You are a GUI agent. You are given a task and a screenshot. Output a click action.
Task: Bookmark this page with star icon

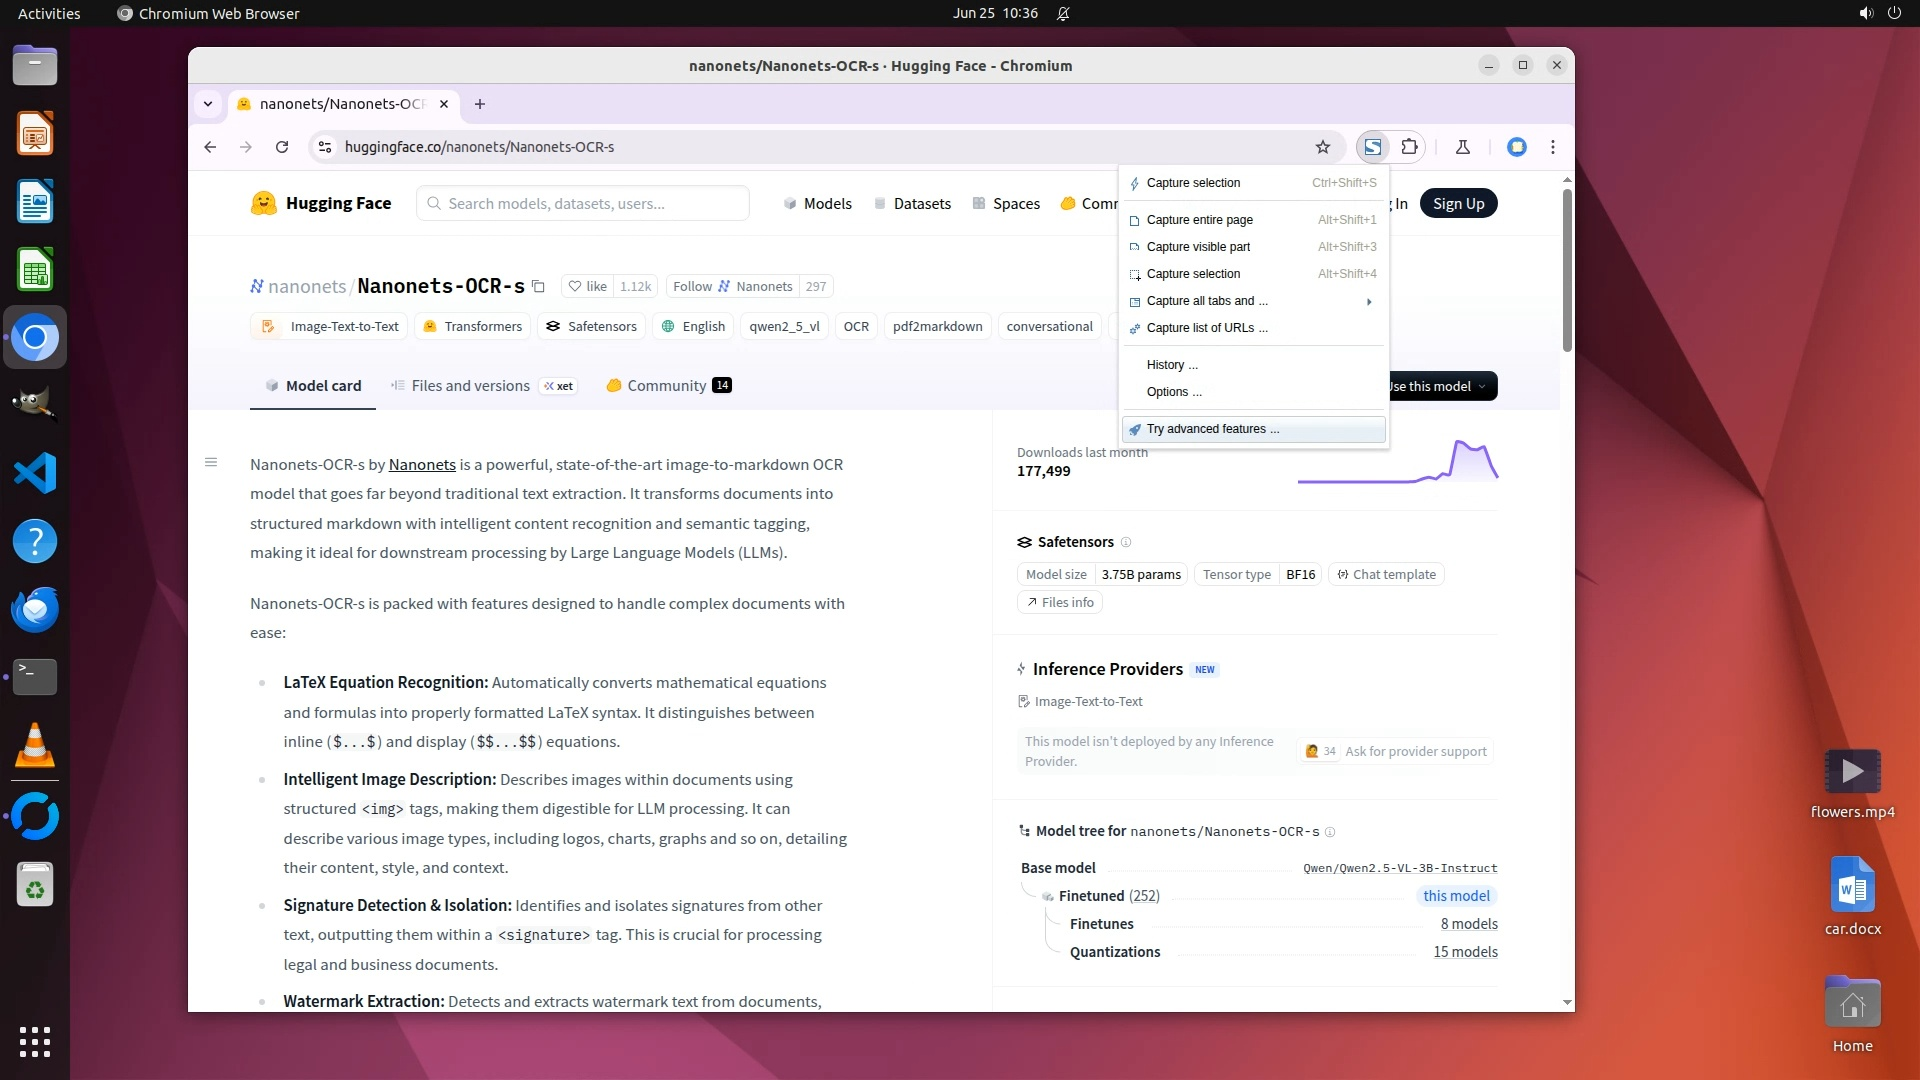click(1322, 147)
